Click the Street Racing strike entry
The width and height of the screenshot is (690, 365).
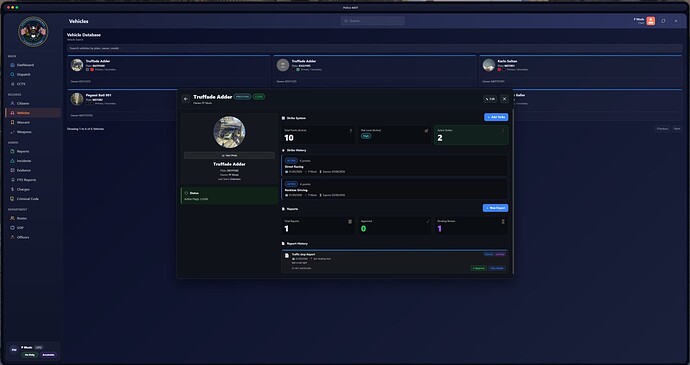pos(394,166)
